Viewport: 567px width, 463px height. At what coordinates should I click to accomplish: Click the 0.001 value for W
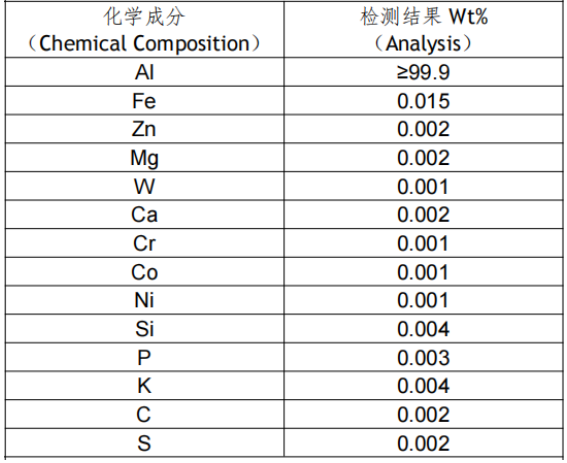[x=423, y=186]
